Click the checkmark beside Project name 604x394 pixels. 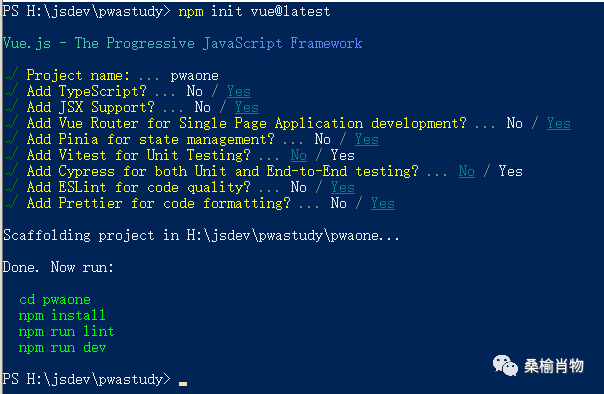[12, 75]
